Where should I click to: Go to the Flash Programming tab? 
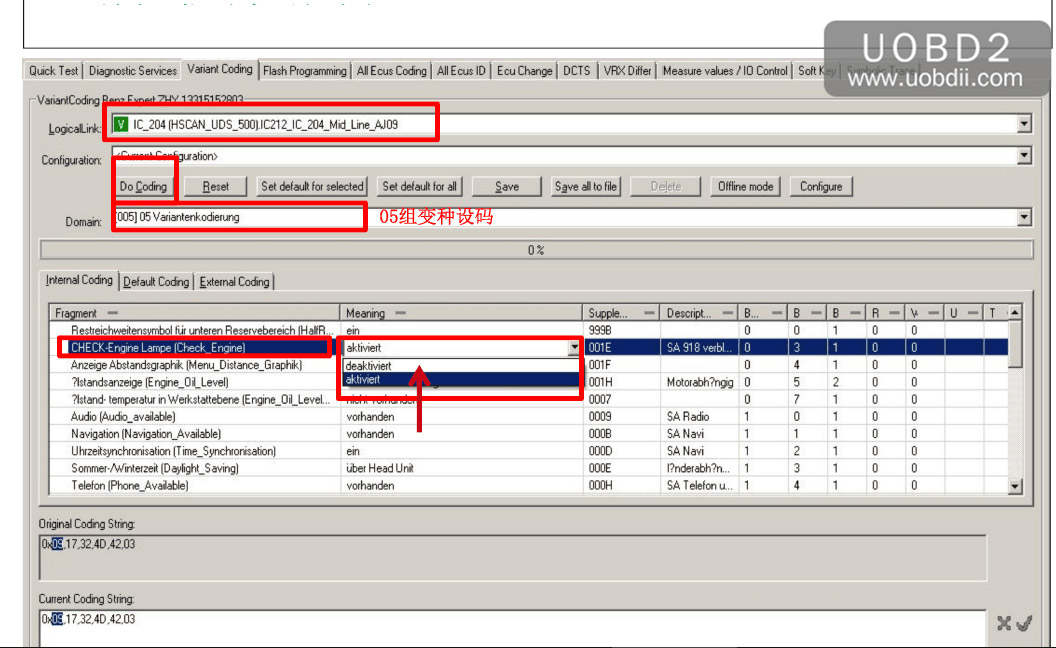[x=304, y=71]
